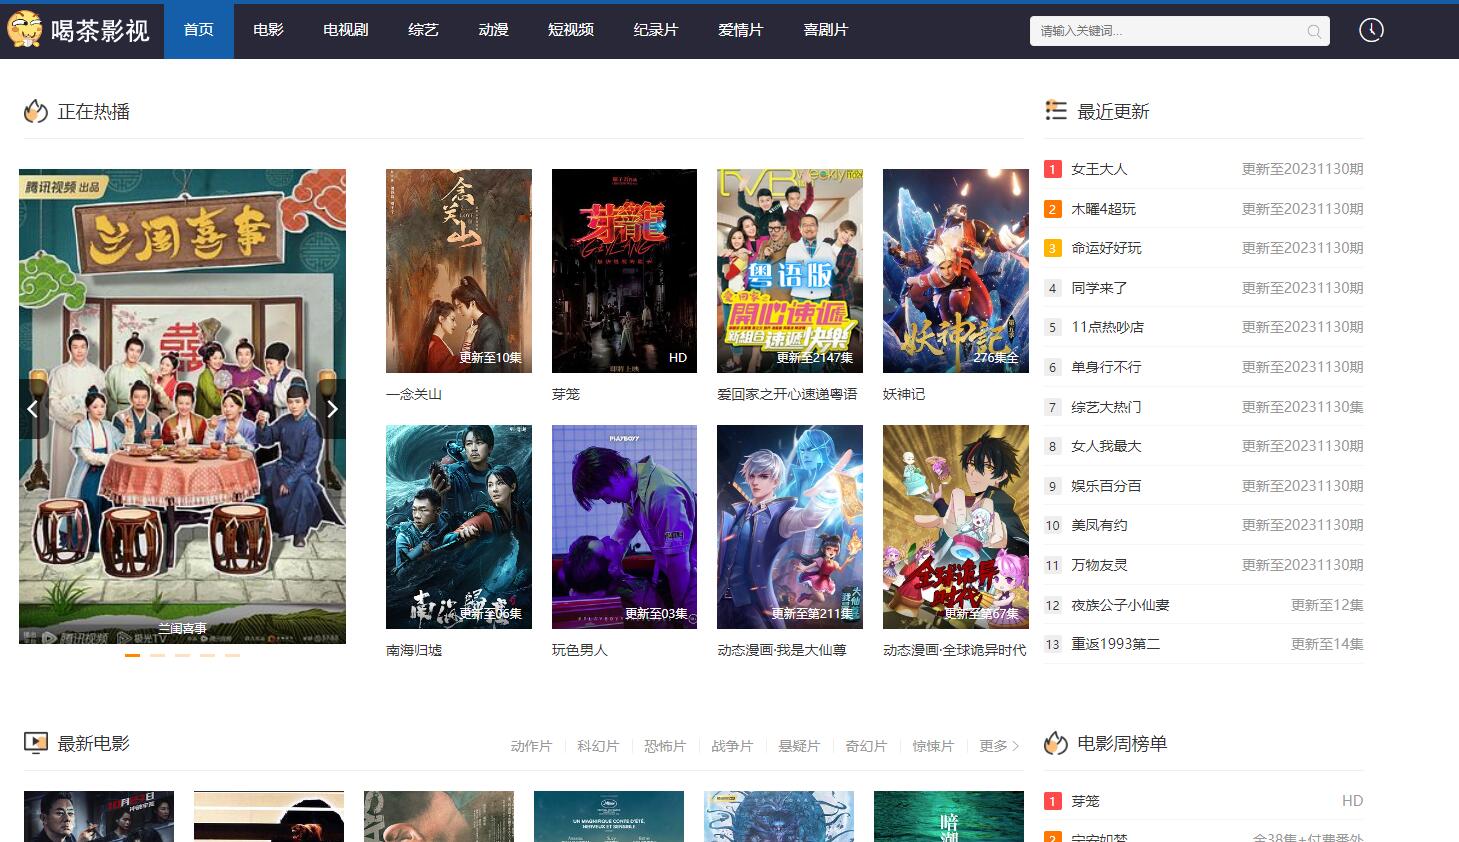Open the 电视剧 navigation tab
This screenshot has height=842, width=1459.
tap(346, 30)
